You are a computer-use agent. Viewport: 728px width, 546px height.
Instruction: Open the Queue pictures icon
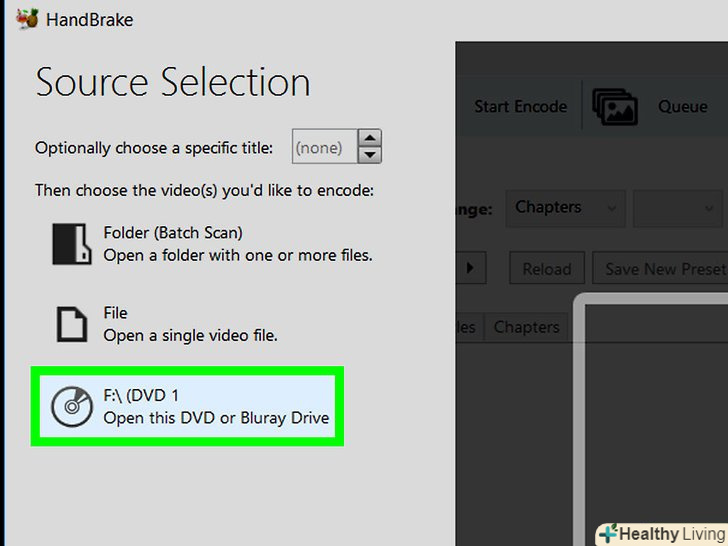coord(615,107)
